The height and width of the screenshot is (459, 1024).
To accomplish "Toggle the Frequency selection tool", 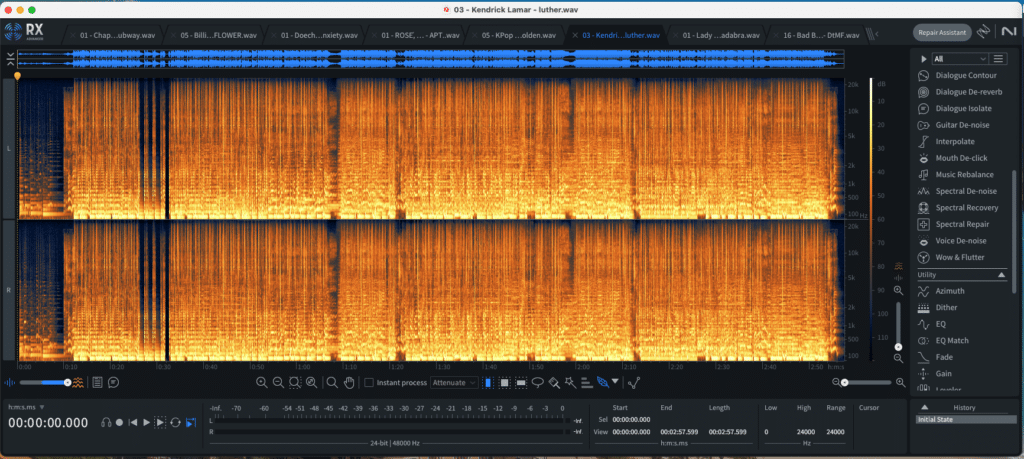I will pos(521,383).
